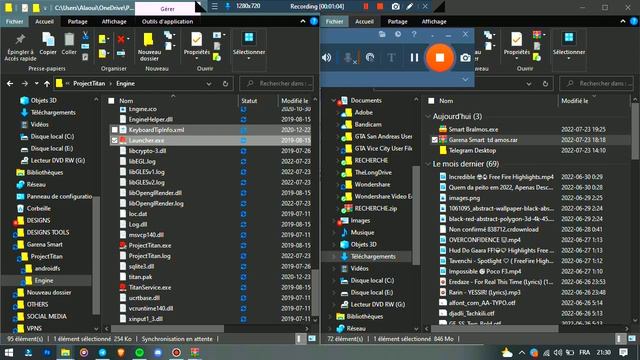Screen dimensions: 640x360
Task: Open Sélectionner menu in left window ribbon
Action: click(249, 46)
